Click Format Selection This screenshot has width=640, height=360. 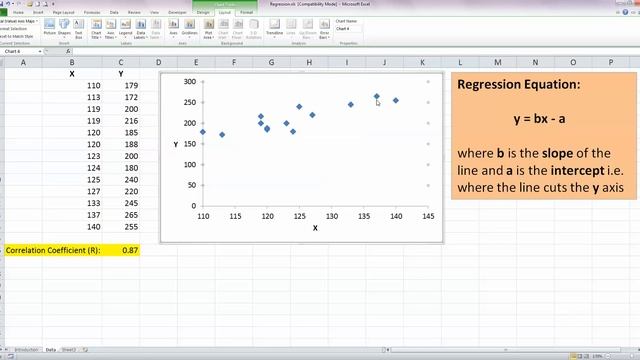(13, 29)
